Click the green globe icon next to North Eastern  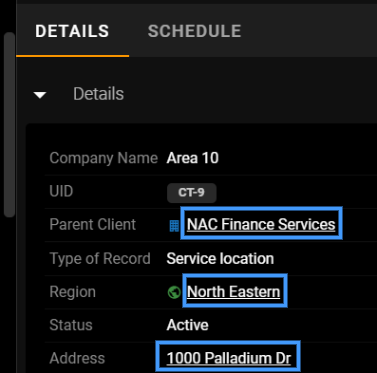click(174, 292)
